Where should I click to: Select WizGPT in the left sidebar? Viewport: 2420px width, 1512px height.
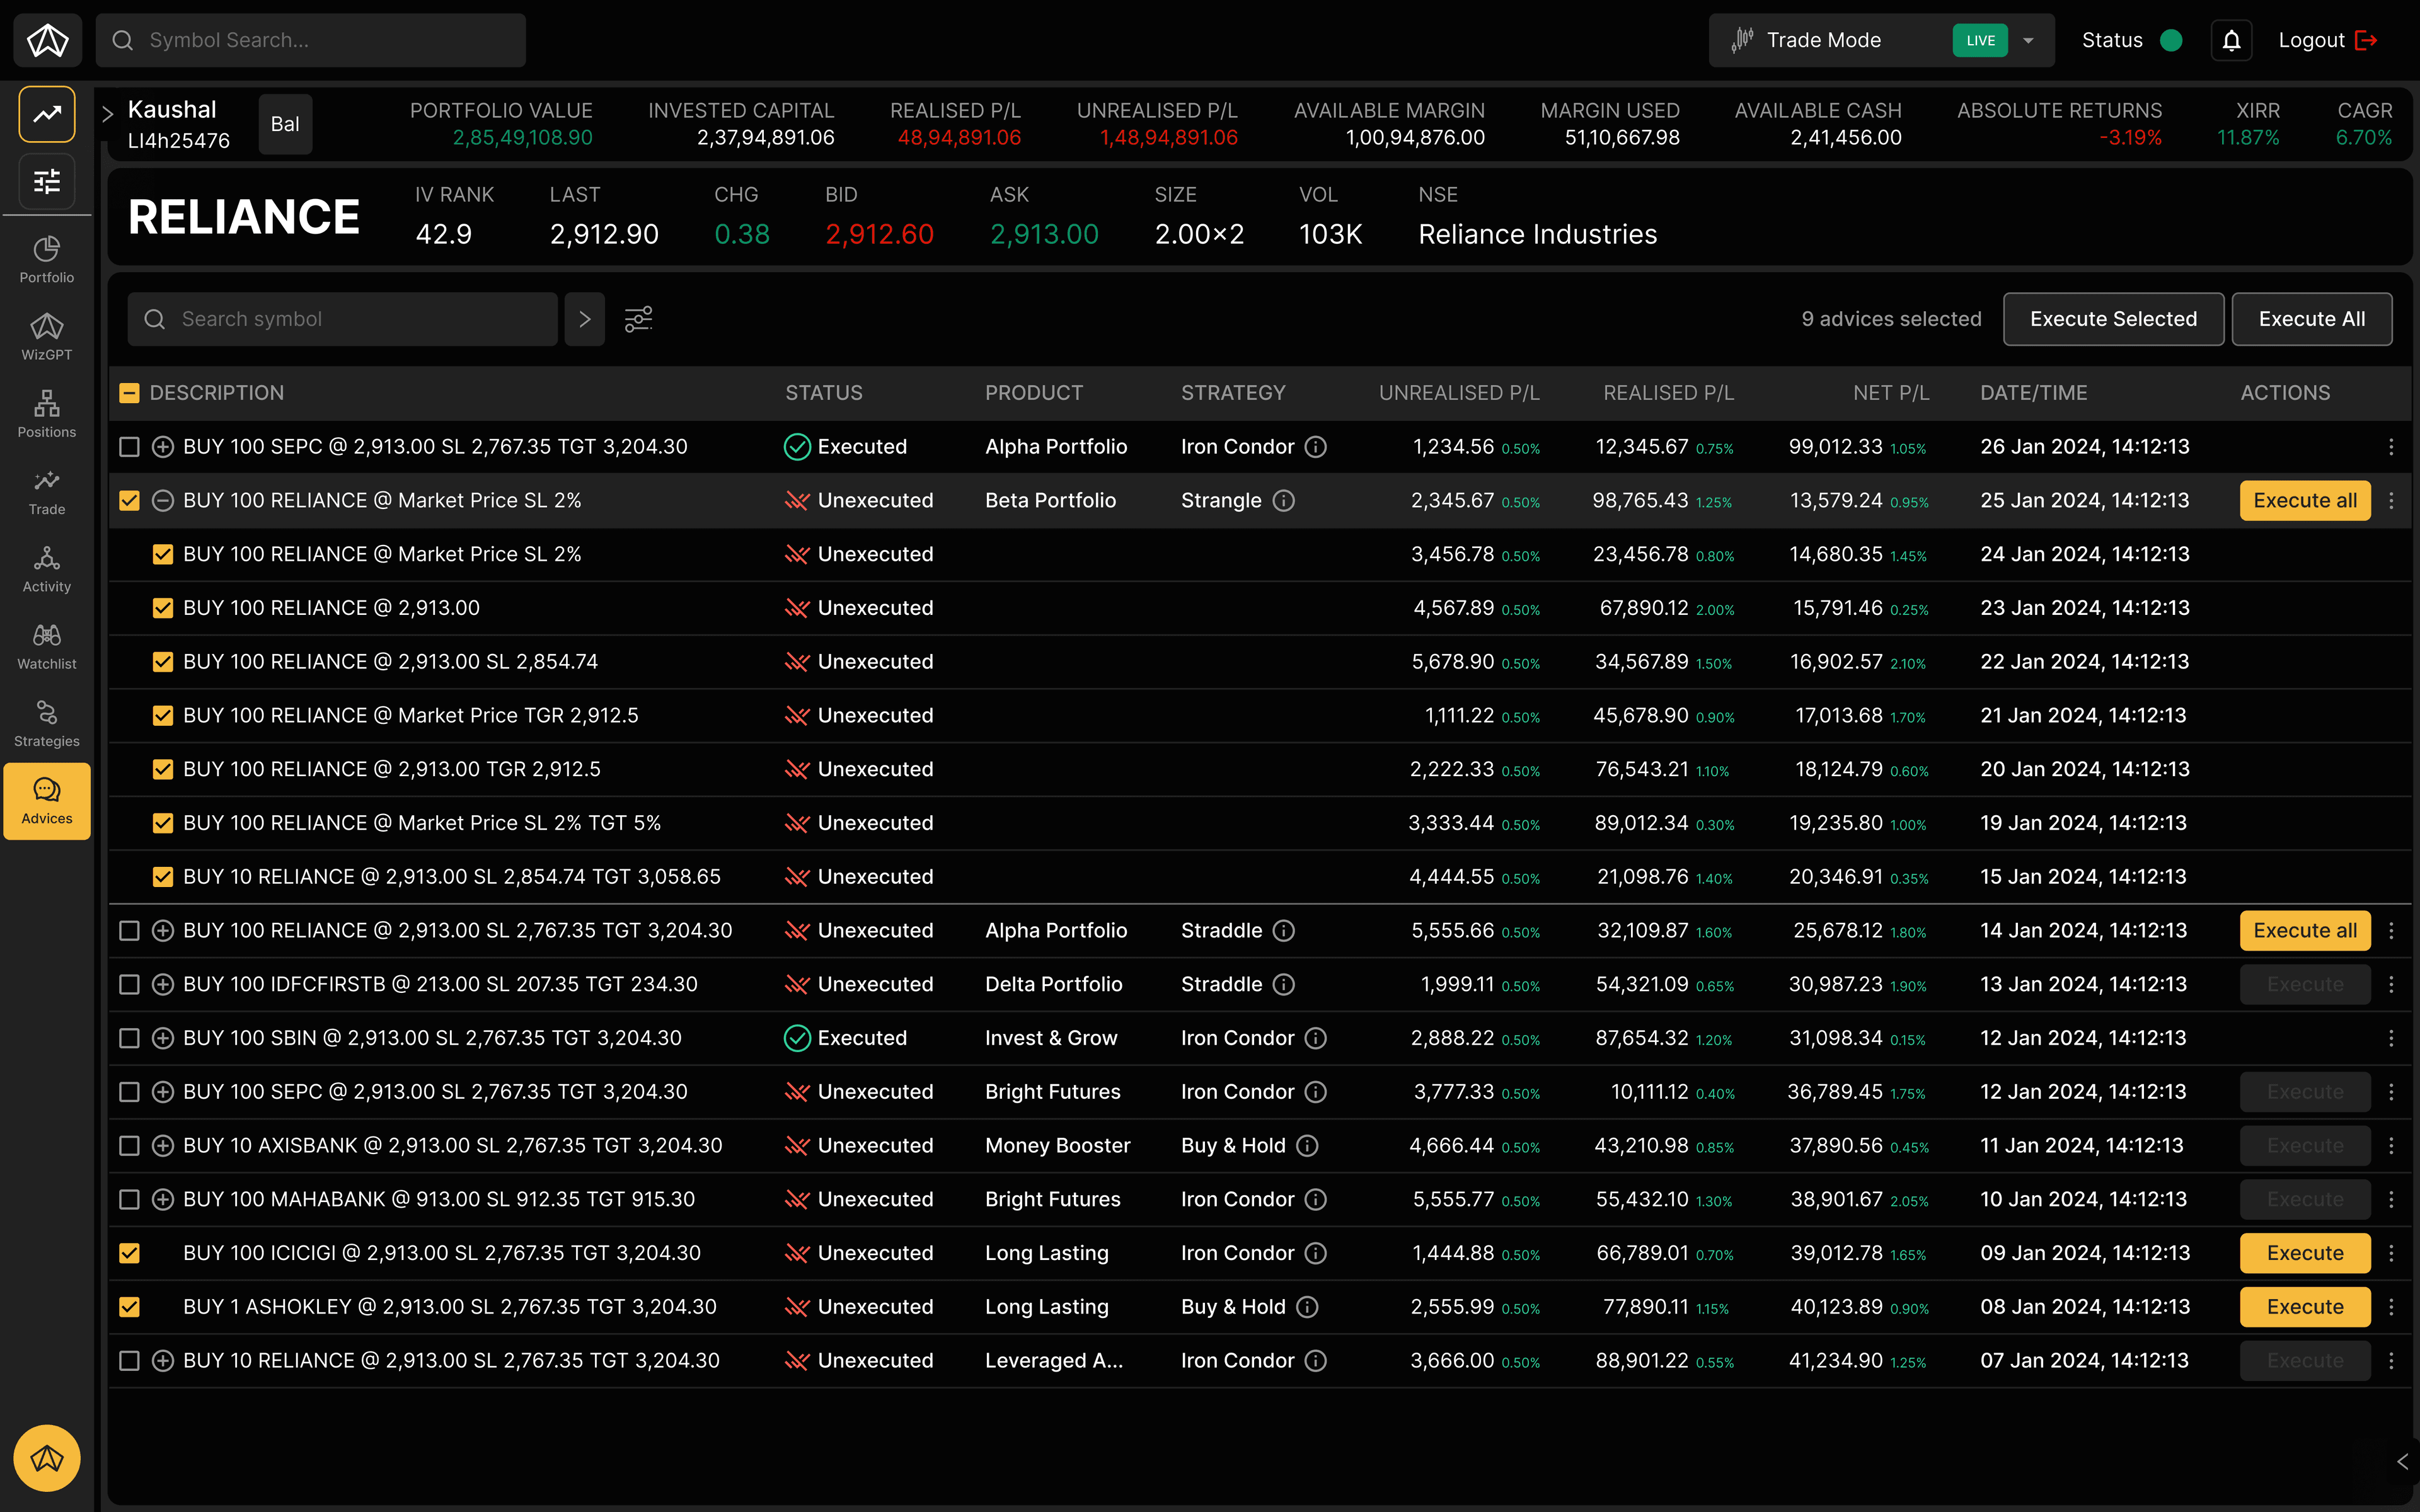pos(46,336)
